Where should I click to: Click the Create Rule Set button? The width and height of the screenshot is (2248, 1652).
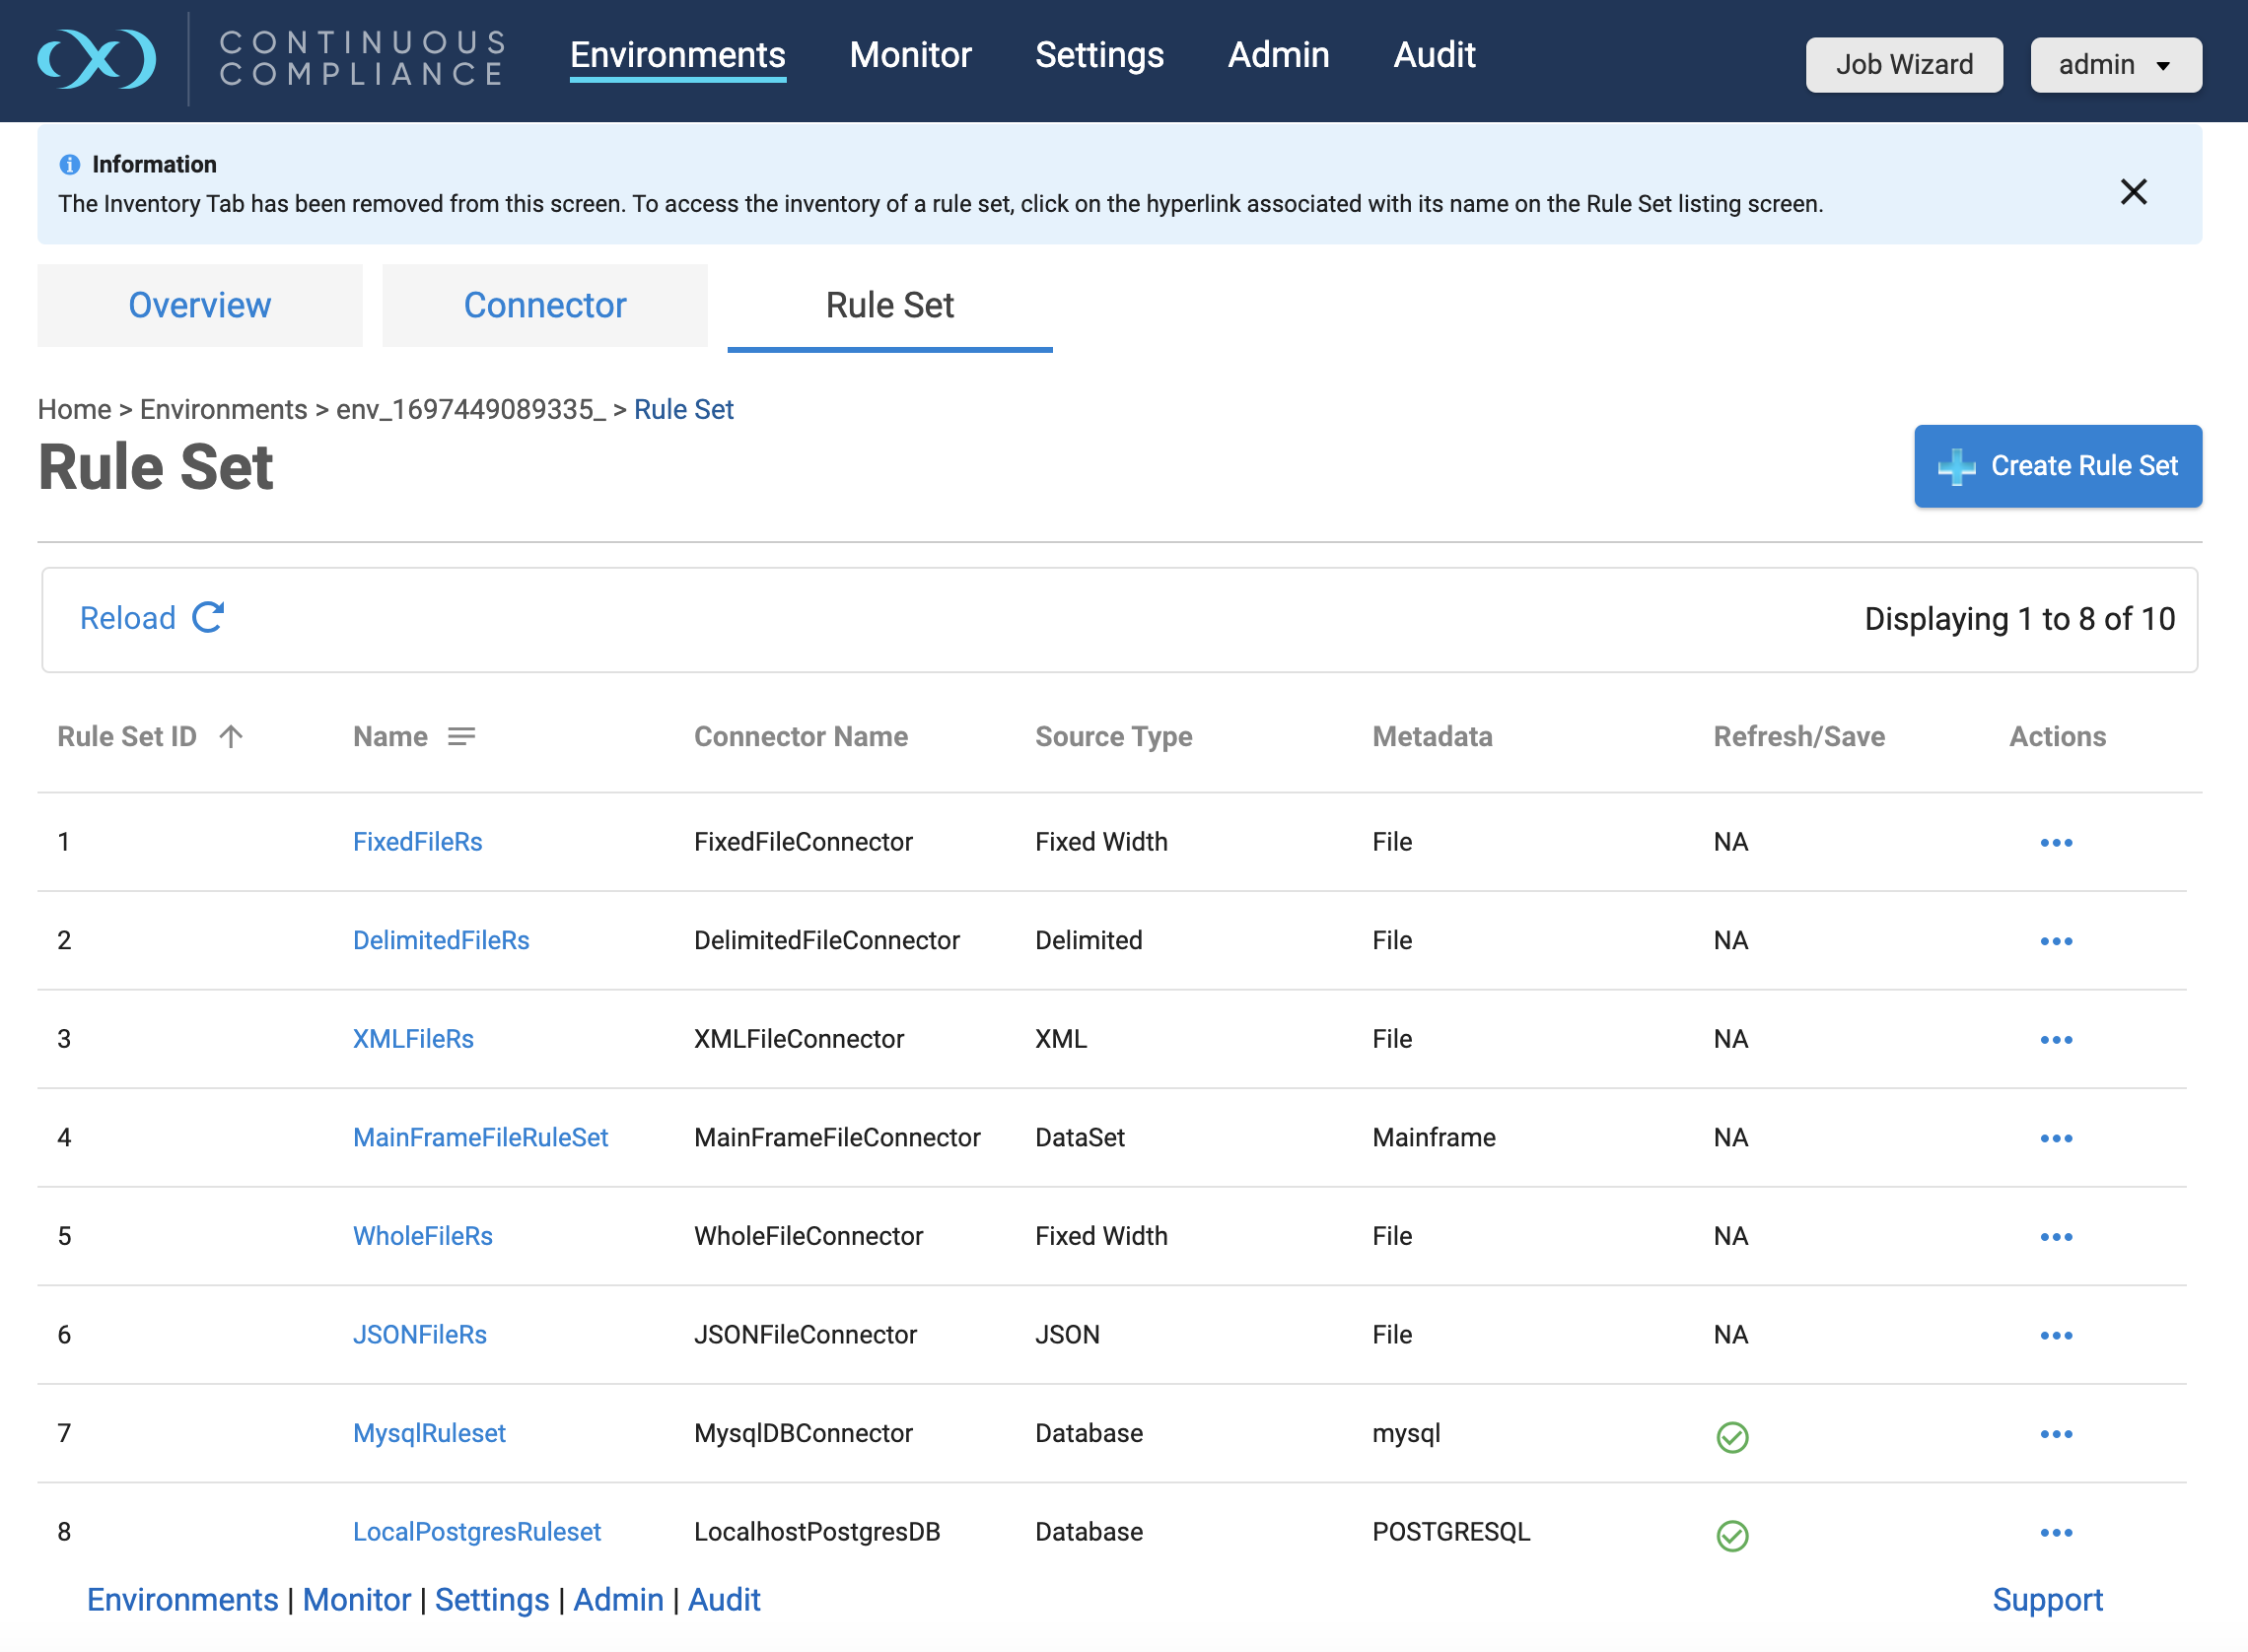[2057, 466]
